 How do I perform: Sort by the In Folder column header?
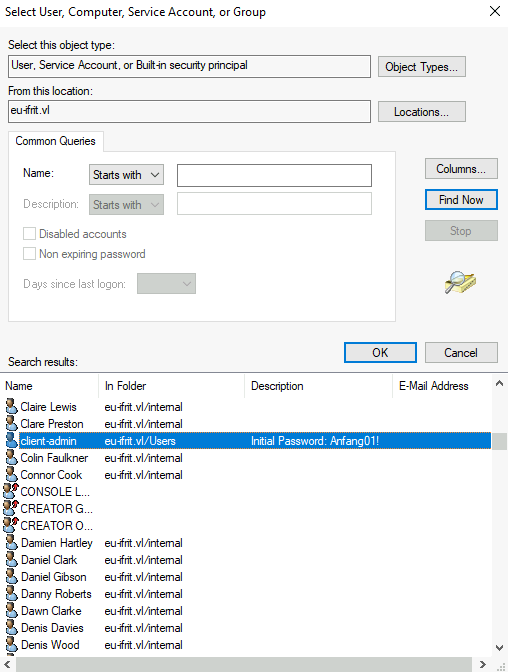pyautogui.click(x=171, y=386)
